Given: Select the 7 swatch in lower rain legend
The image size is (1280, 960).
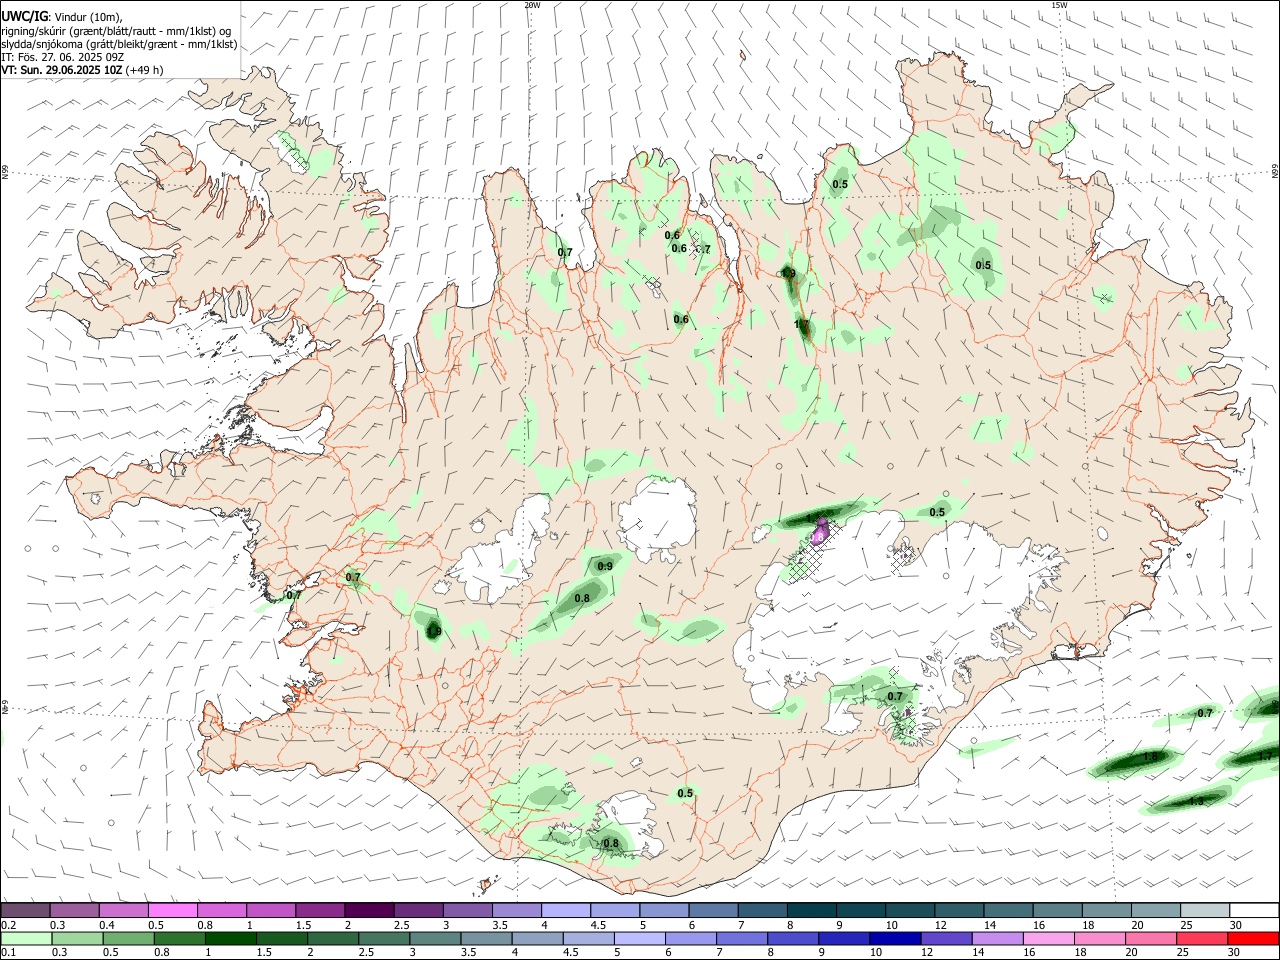Looking at the screenshot, I should [x=741, y=938].
